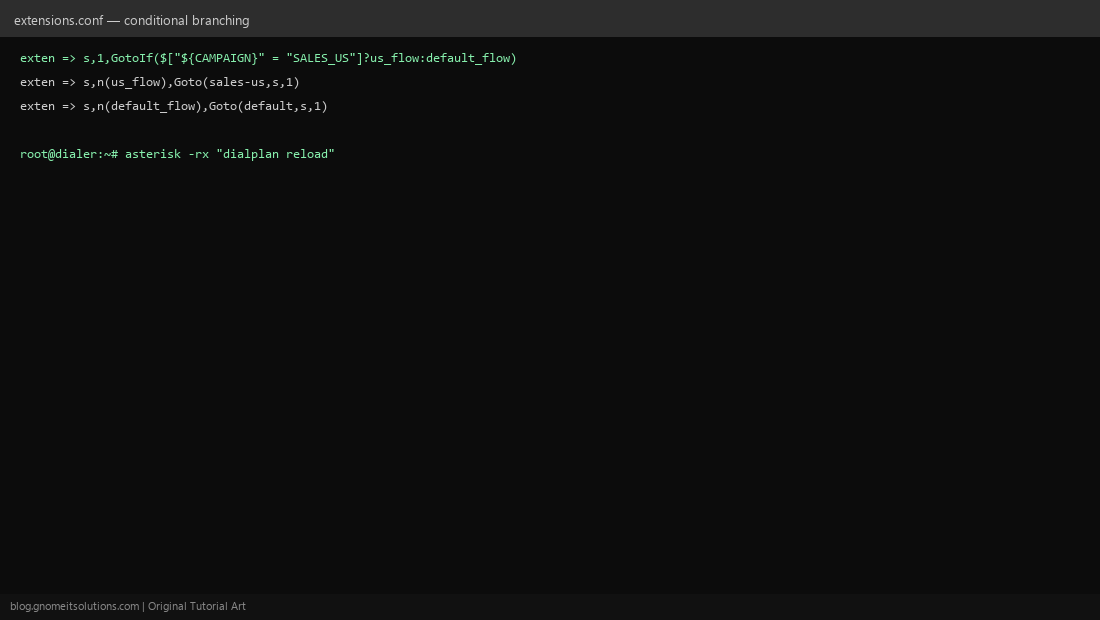Image resolution: width=1100 pixels, height=620 pixels.
Task: Click the title 'extensions.conf — conditional branching'
Action: [x=131, y=20]
